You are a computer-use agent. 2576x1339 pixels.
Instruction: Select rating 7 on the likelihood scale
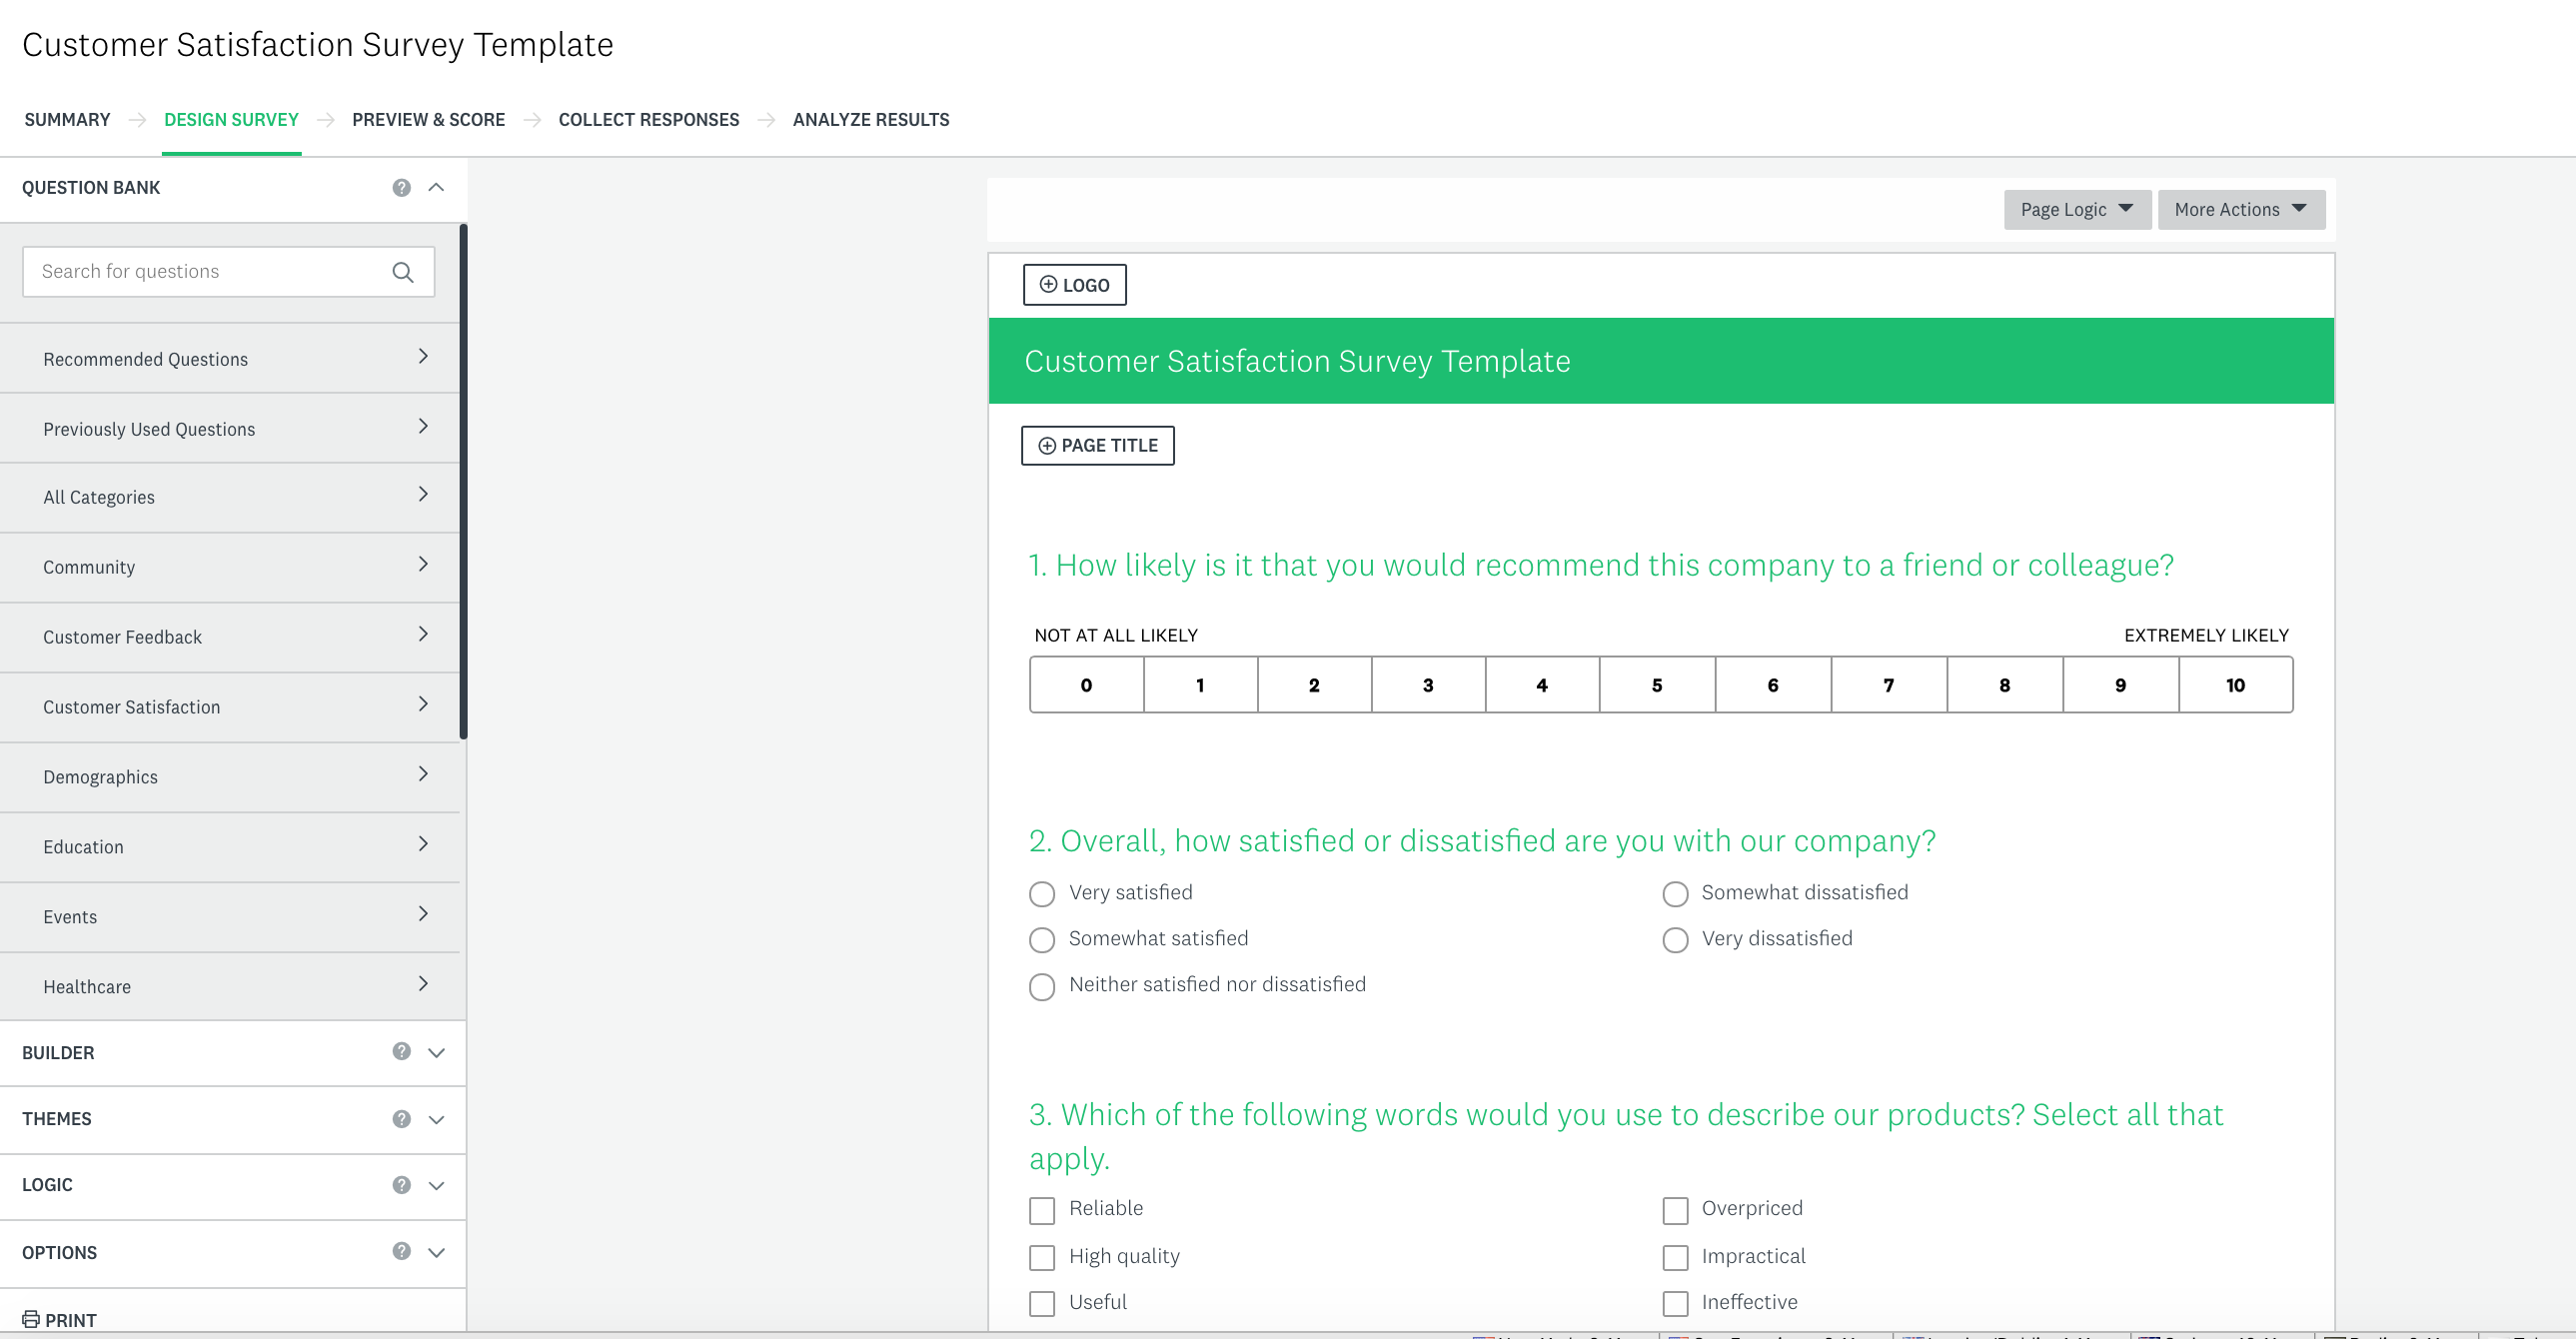pyautogui.click(x=1888, y=686)
